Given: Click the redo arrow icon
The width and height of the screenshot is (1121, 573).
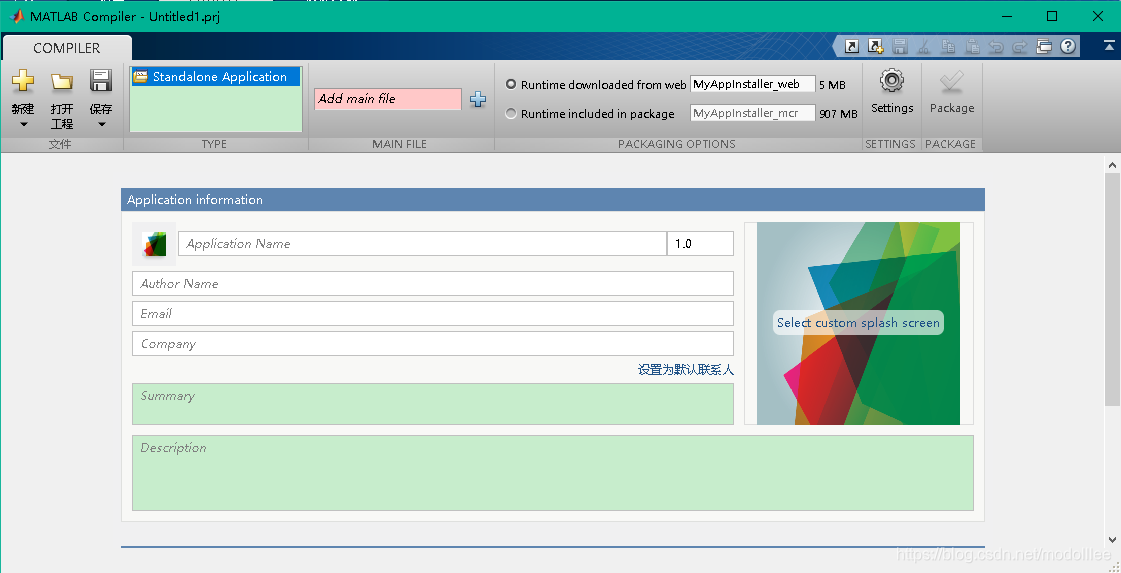Looking at the screenshot, I should tap(1020, 46).
